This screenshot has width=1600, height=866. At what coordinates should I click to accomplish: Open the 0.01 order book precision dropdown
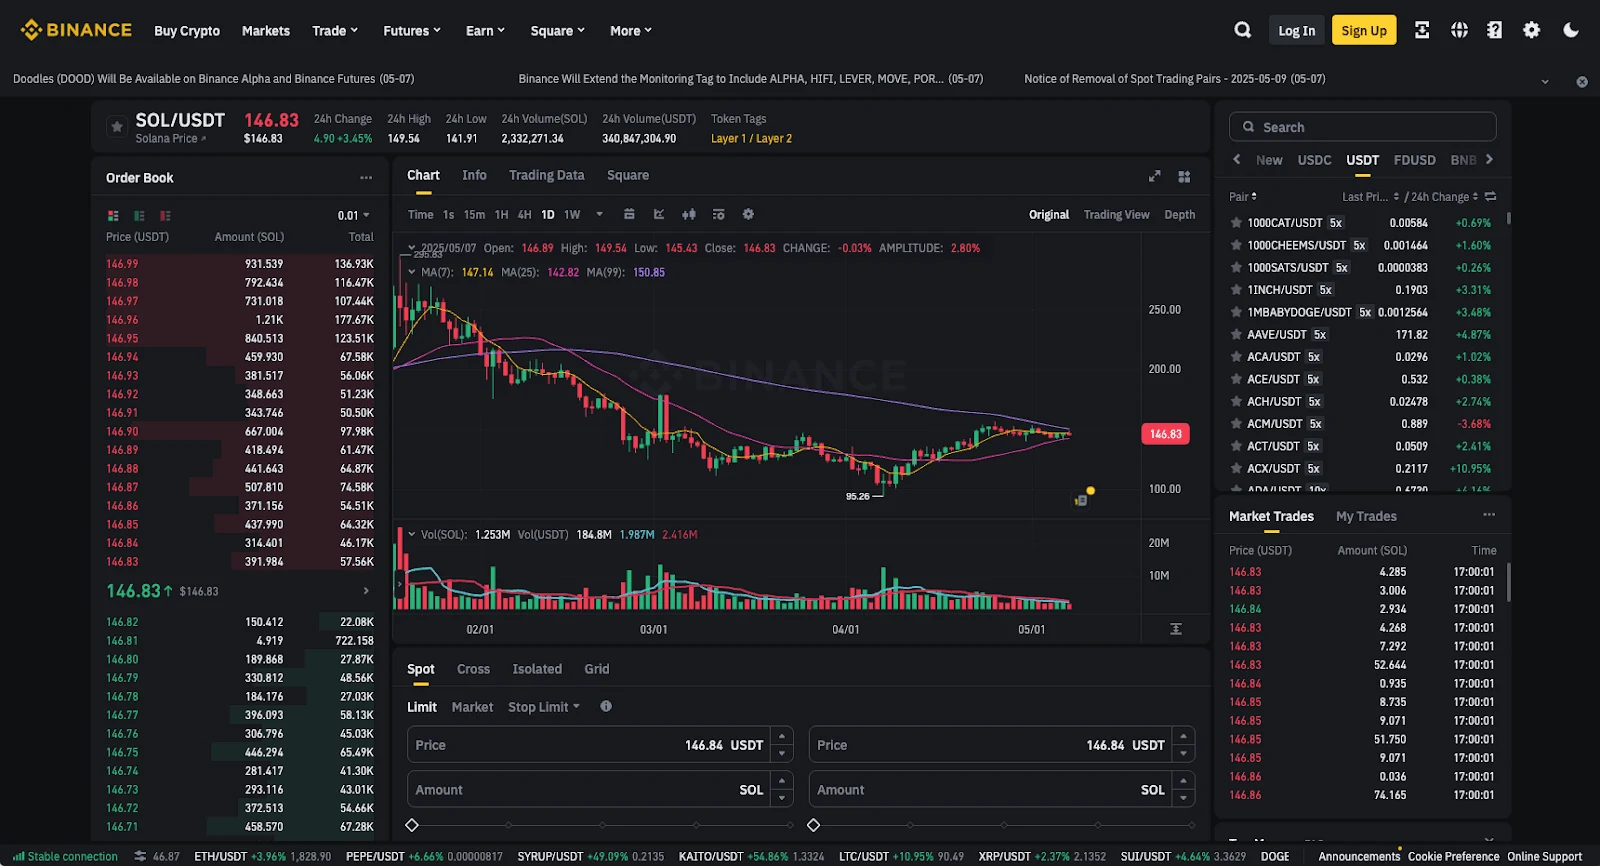354,216
